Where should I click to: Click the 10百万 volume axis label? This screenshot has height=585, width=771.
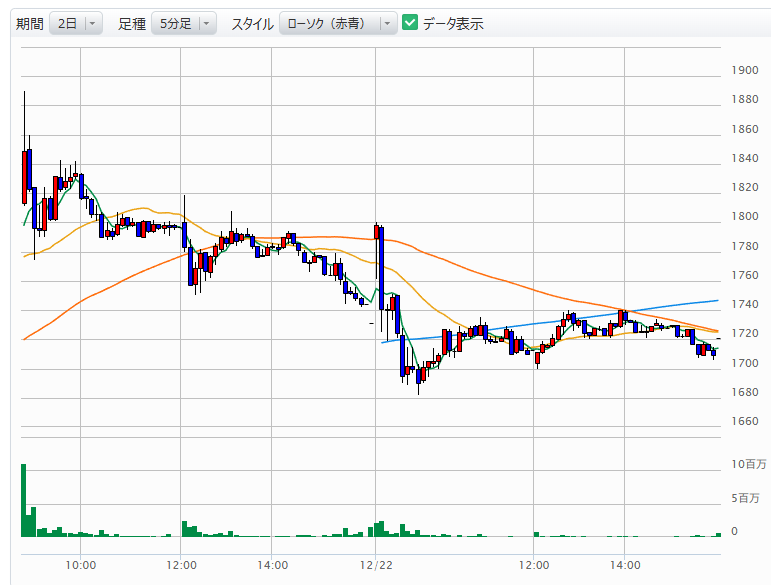click(748, 465)
